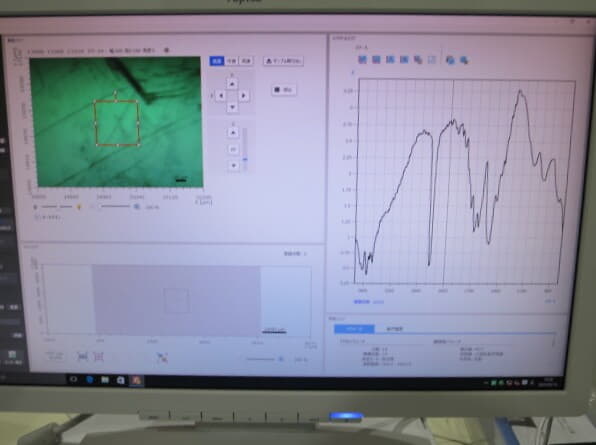
Task: Switch to the second tab under spectrum
Action: click(x=395, y=329)
